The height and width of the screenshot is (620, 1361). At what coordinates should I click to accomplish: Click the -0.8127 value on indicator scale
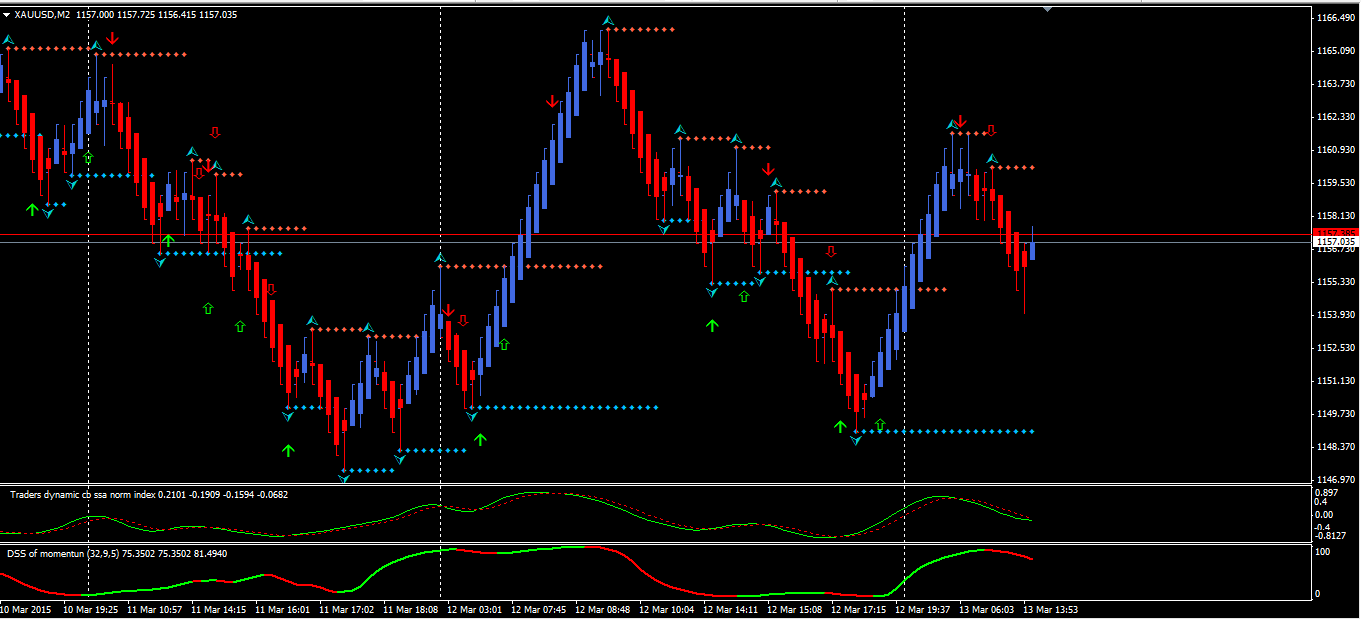pyautogui.click(x=1331, y=536)
